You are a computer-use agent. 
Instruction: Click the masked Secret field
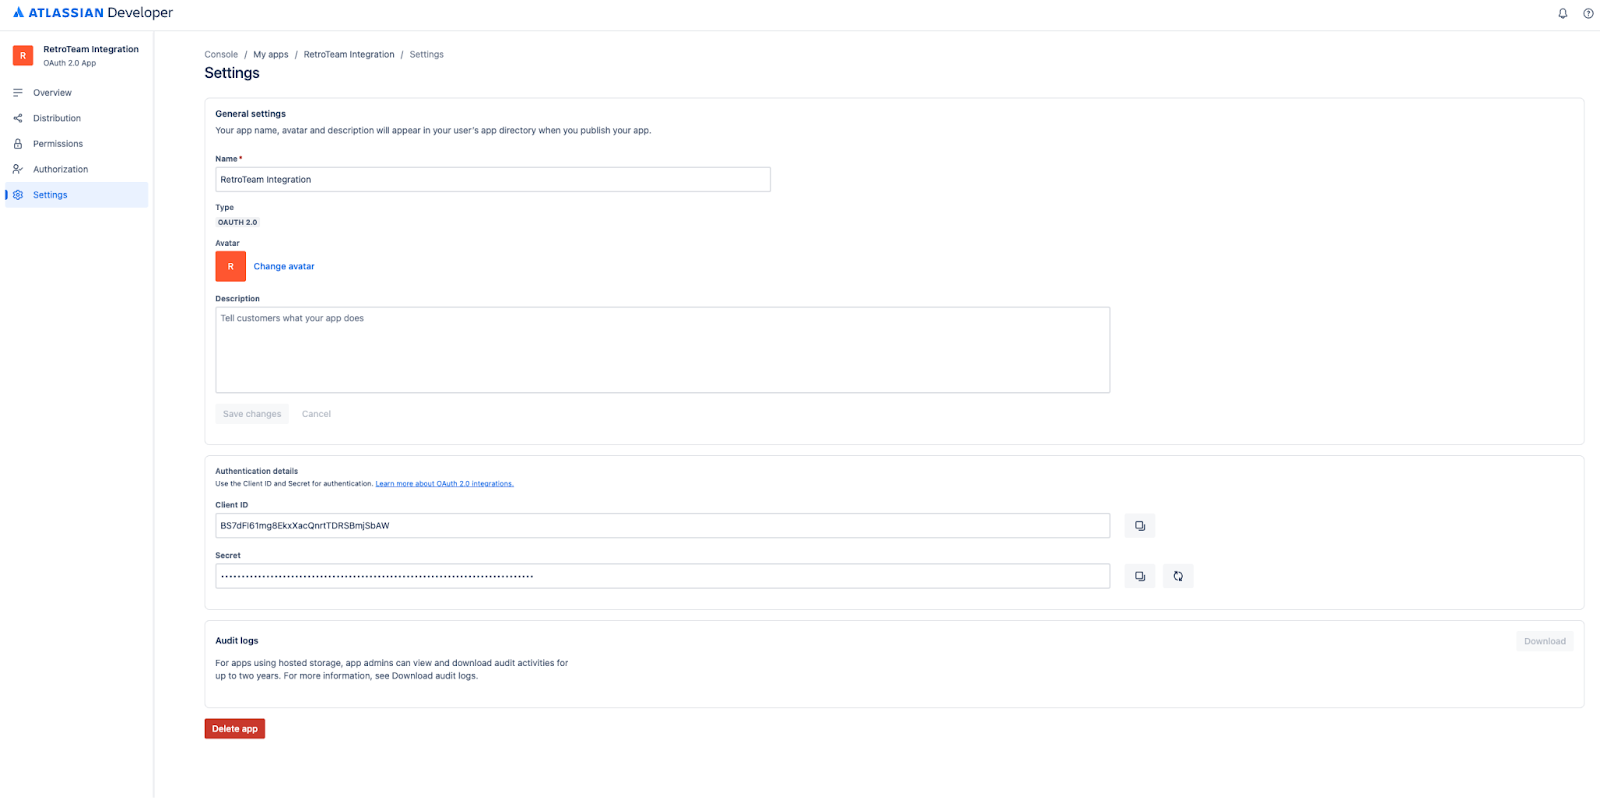(x=662, y=576)
